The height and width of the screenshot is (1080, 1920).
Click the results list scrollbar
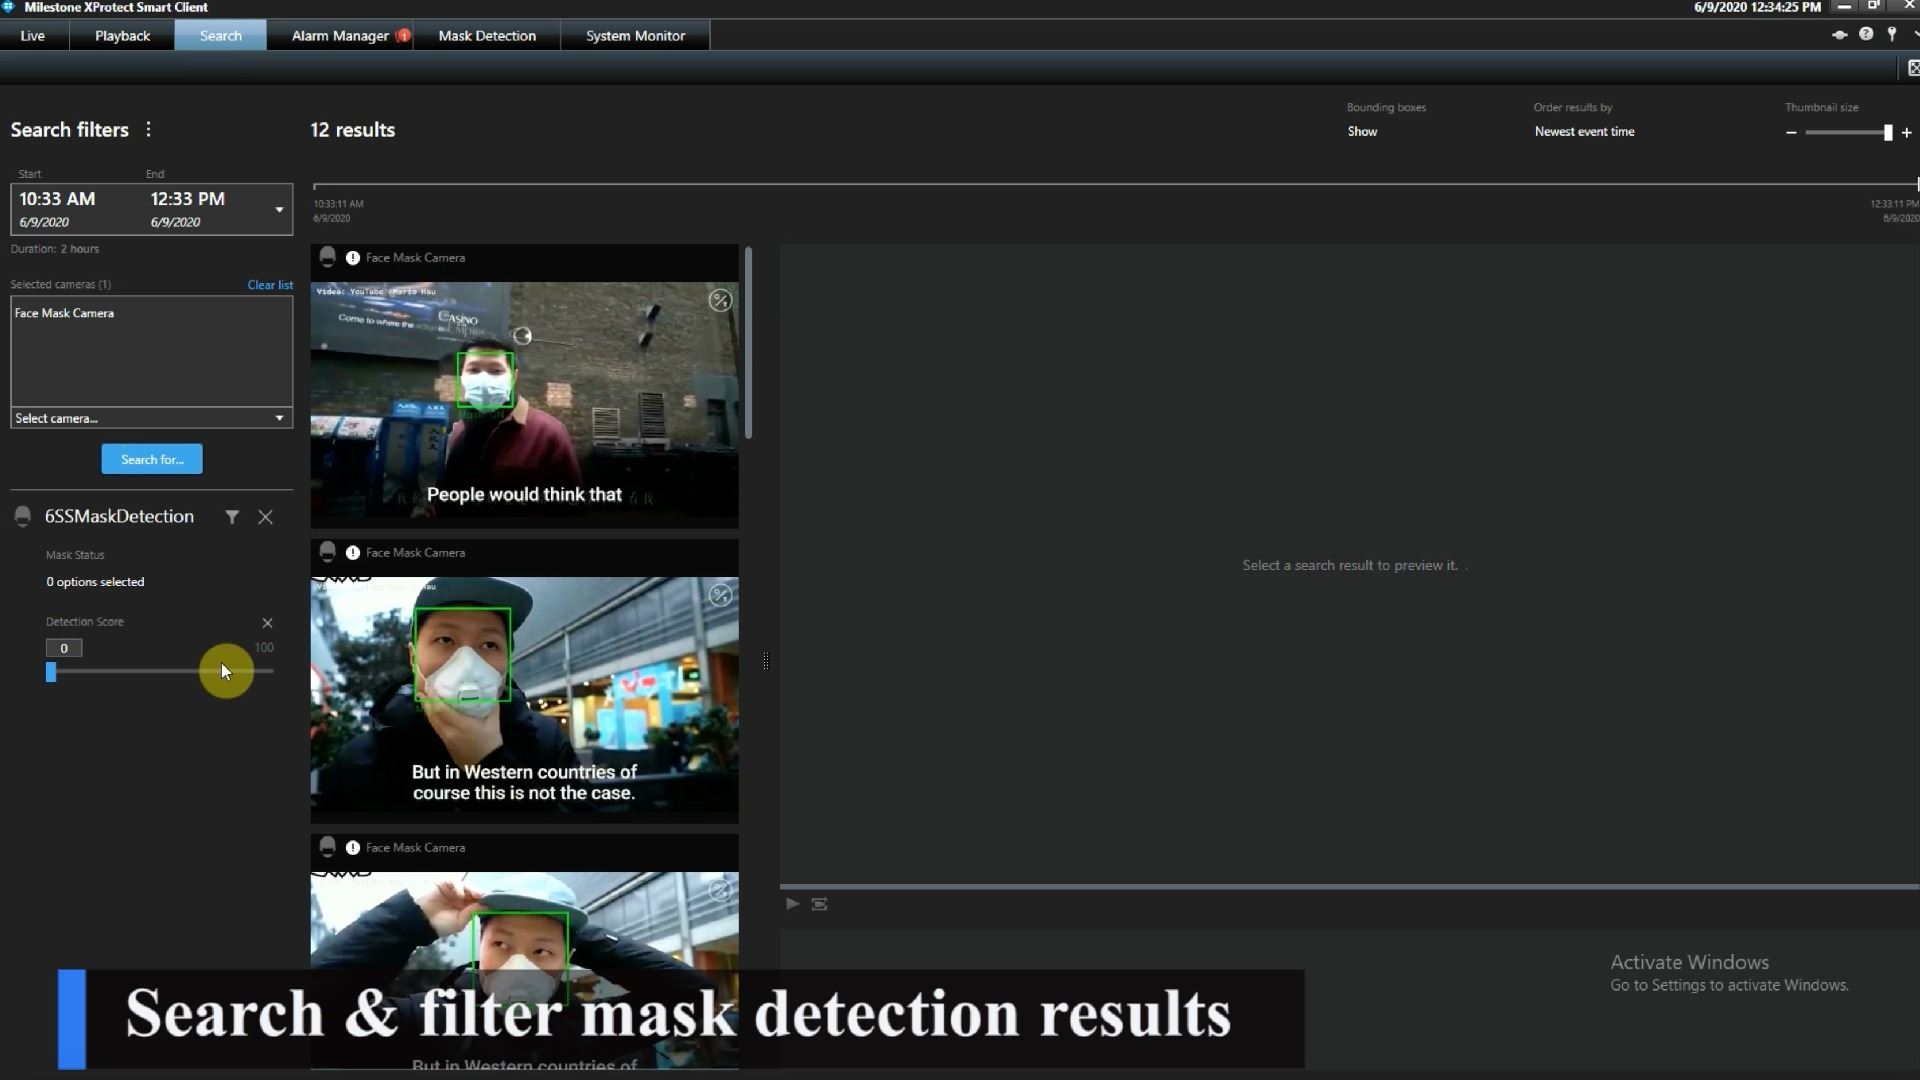click(x=748, y=343)
